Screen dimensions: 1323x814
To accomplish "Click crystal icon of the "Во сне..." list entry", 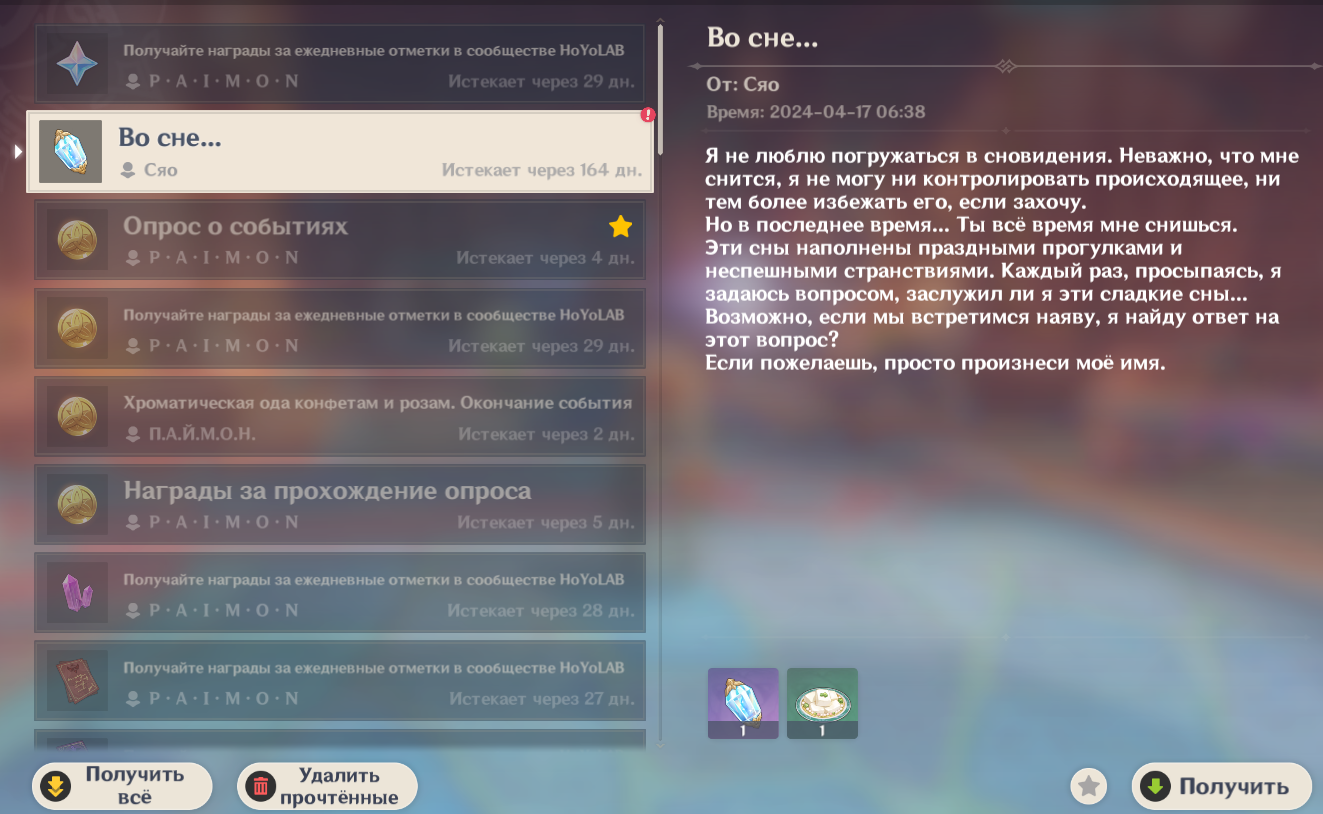I will tap(71, 151).
